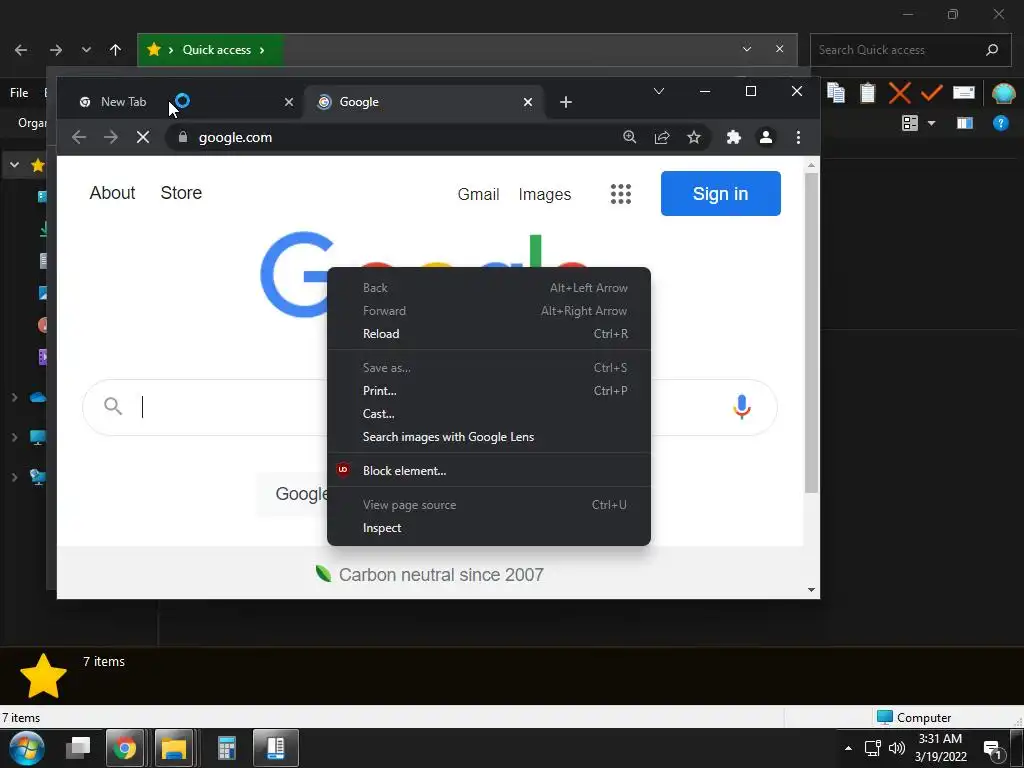This screenshot has height=768, width=1024.
Task: Click the scrollbar down arrow in Chrome
Action: (x=811, y=590)
